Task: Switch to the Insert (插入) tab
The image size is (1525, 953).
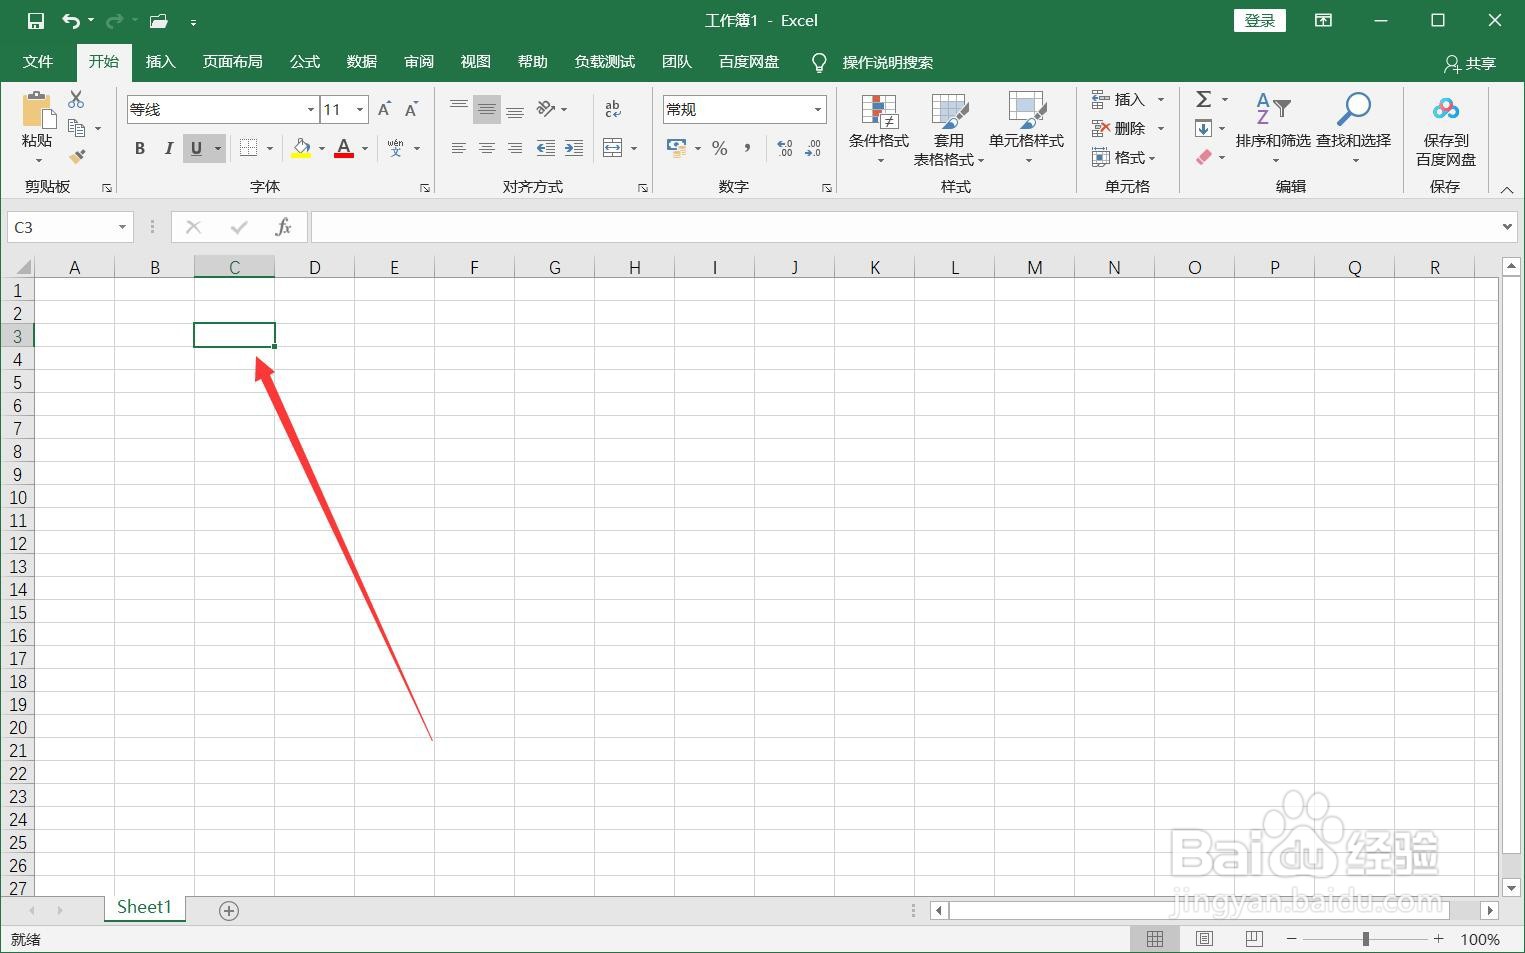Action: 161,62
